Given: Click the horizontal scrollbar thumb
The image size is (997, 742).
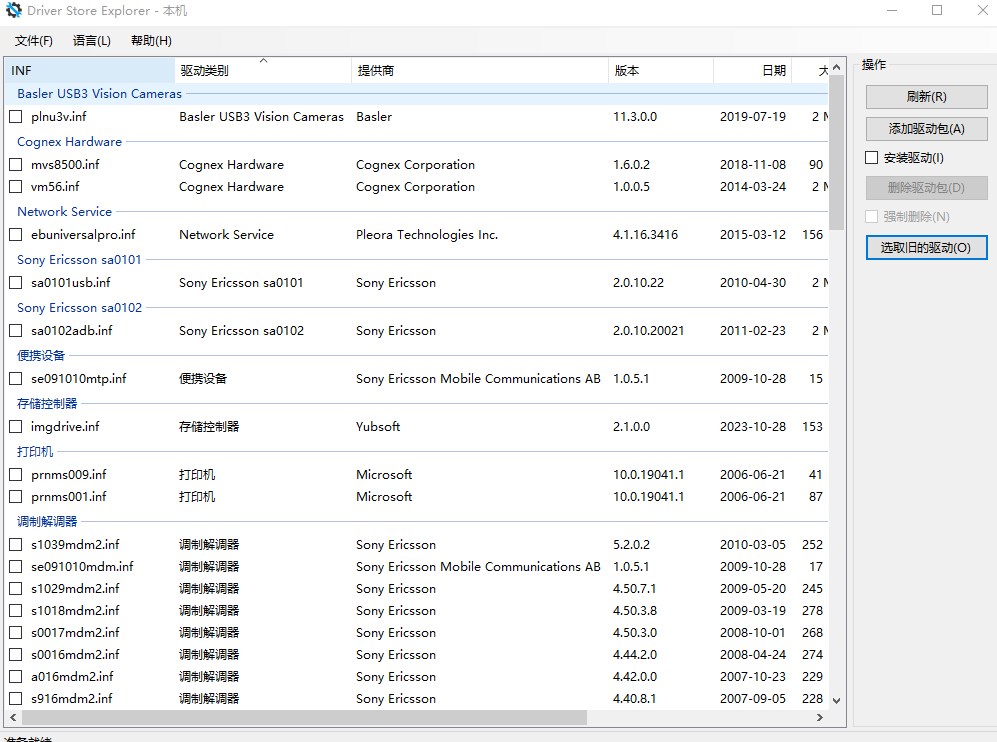Looking at the screenshot, I should click(x=304, y=718).
